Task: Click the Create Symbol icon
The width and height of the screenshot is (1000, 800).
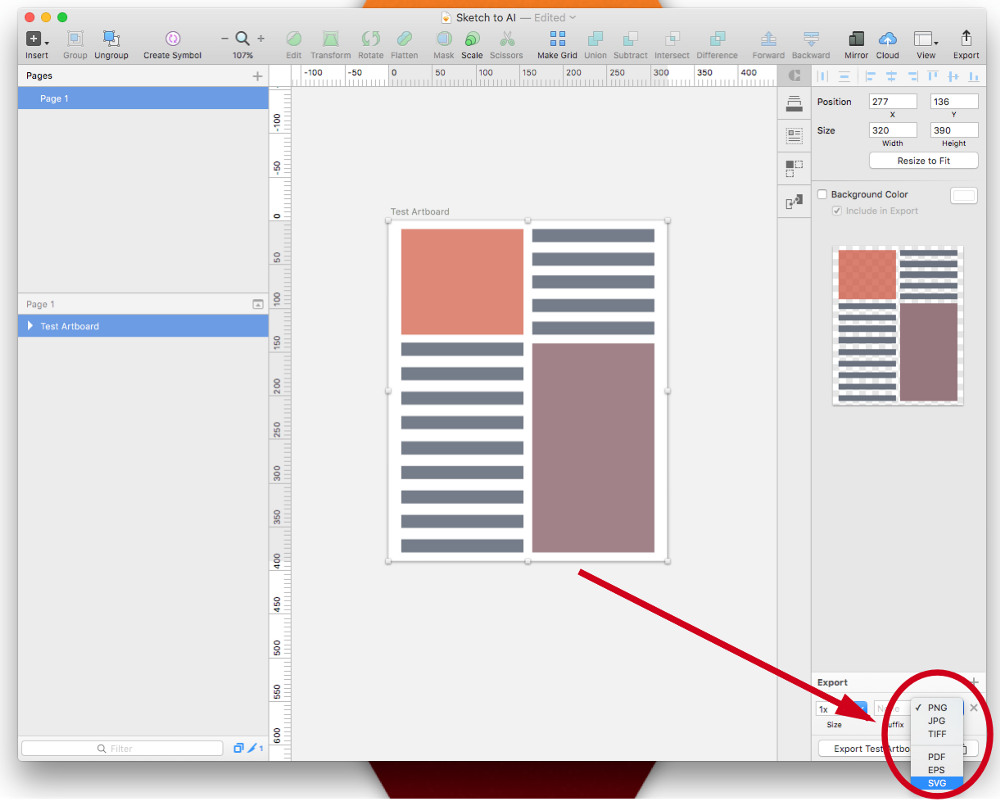Action: 172,39
